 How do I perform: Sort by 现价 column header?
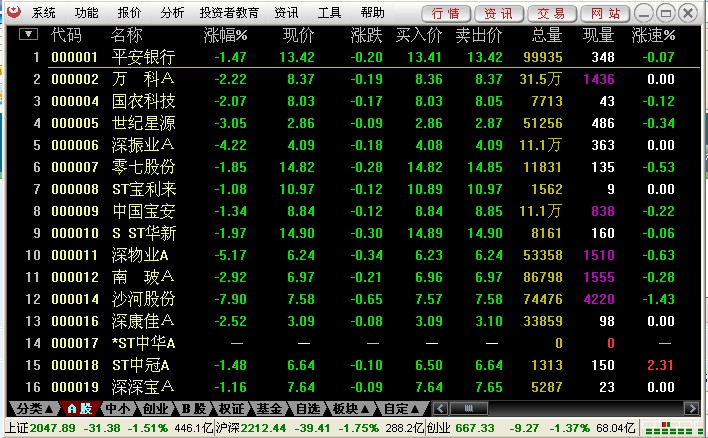pyautogui.click(x=298, y=35)
